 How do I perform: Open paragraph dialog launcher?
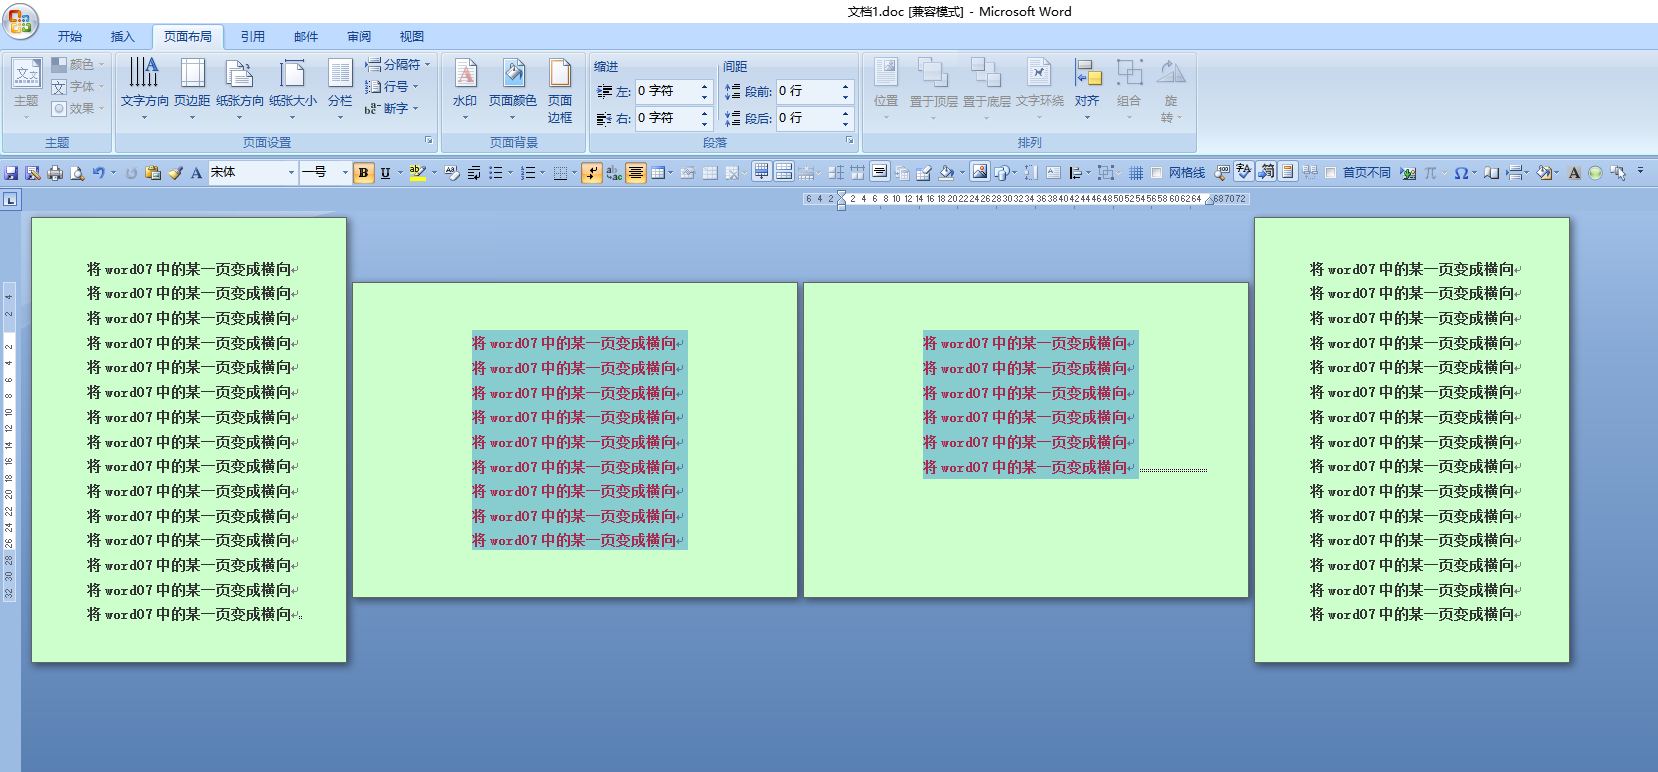pos(850,141)
